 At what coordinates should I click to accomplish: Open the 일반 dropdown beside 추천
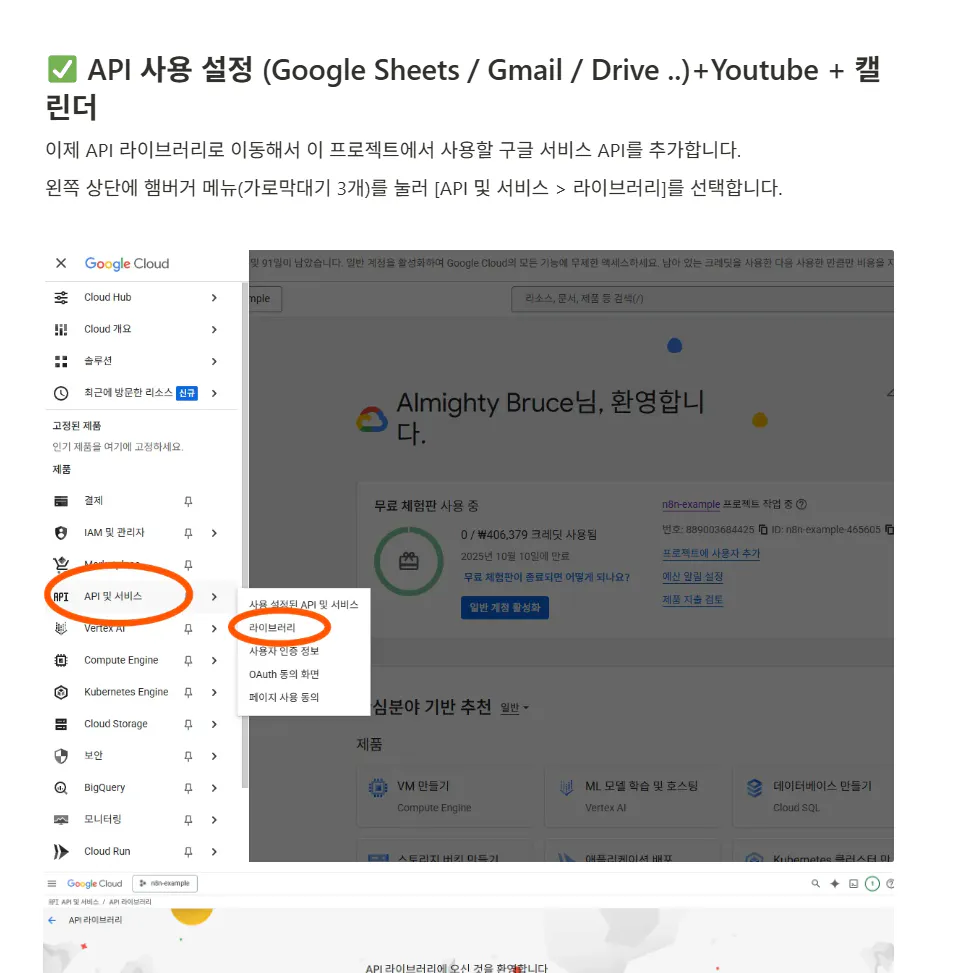click(x=514, y=708)
